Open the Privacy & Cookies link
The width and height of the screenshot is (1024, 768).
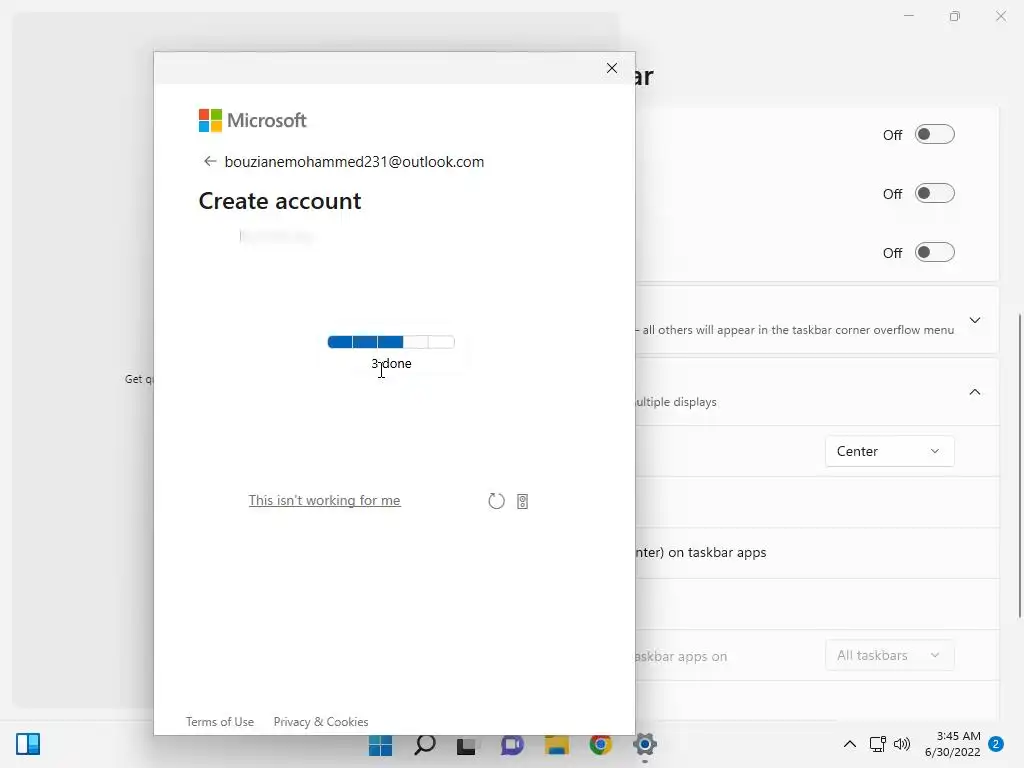click(x=321, y=722)
